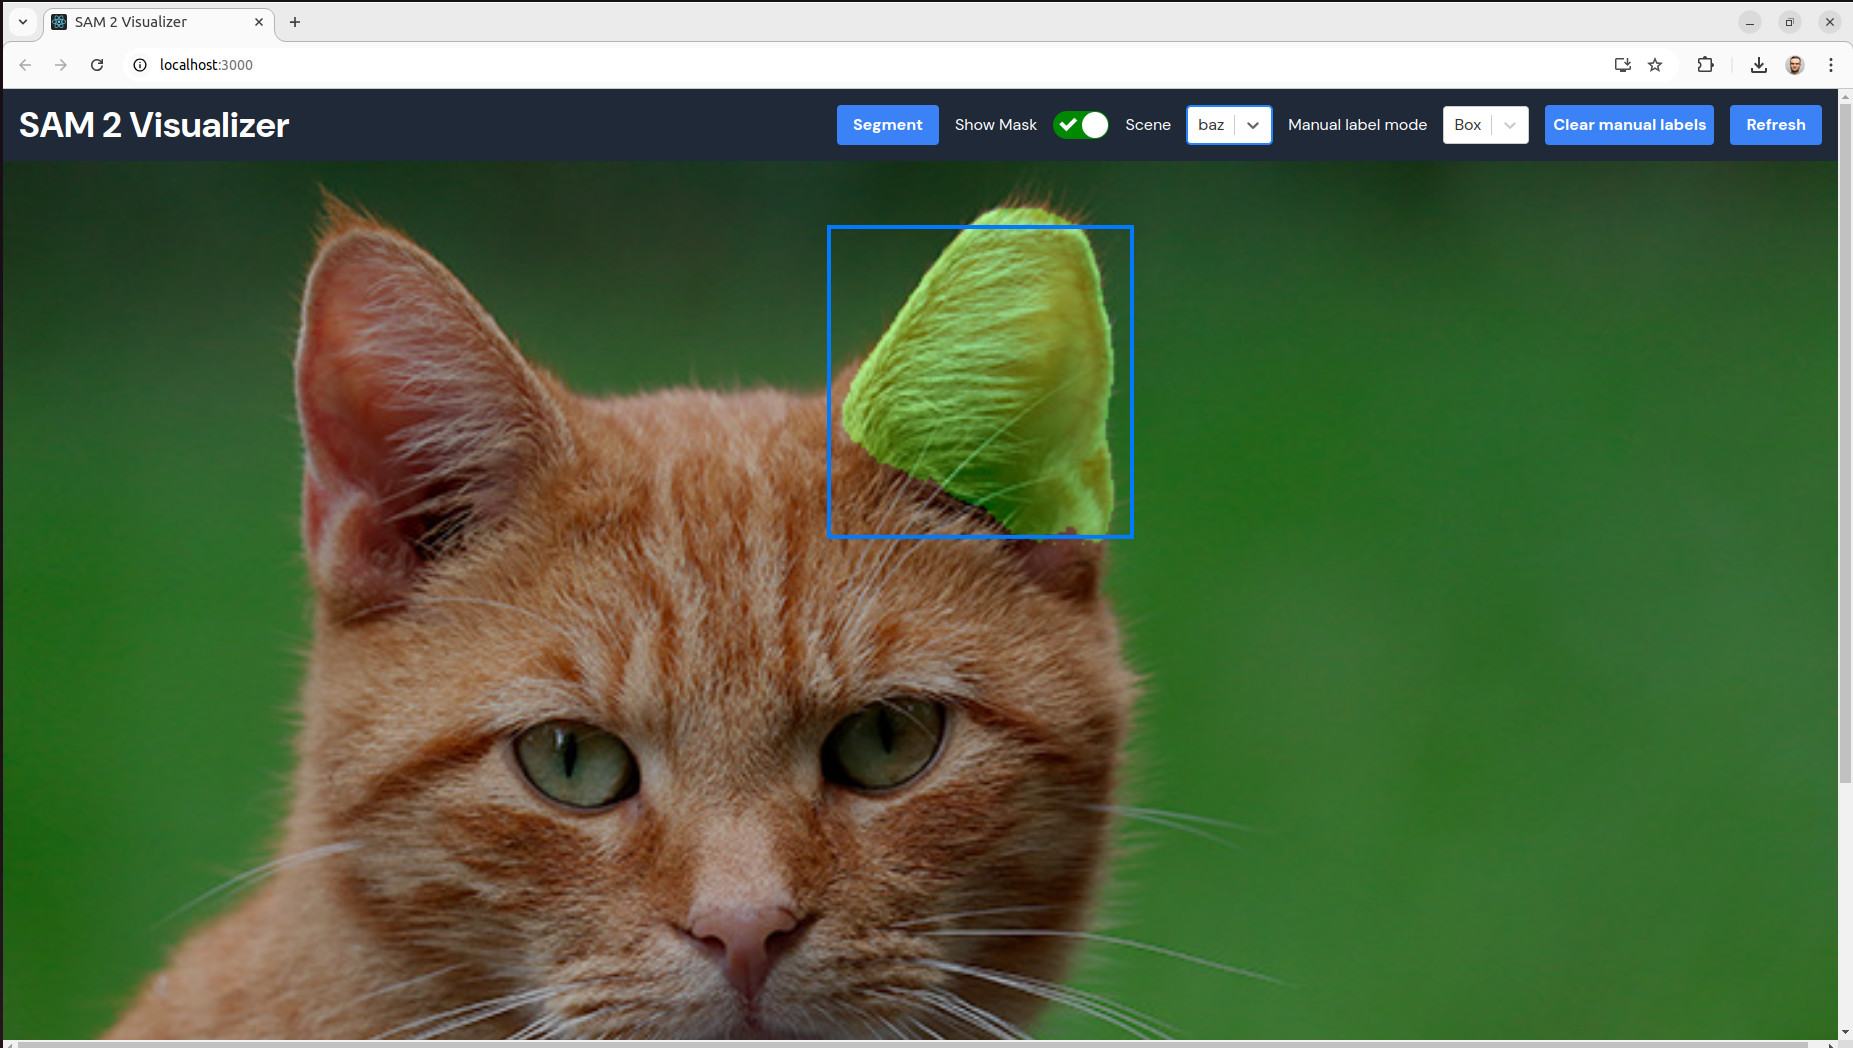Click the blue Refresh button
This screenshot has height=1048, width=1853.
coord(1775,125)
